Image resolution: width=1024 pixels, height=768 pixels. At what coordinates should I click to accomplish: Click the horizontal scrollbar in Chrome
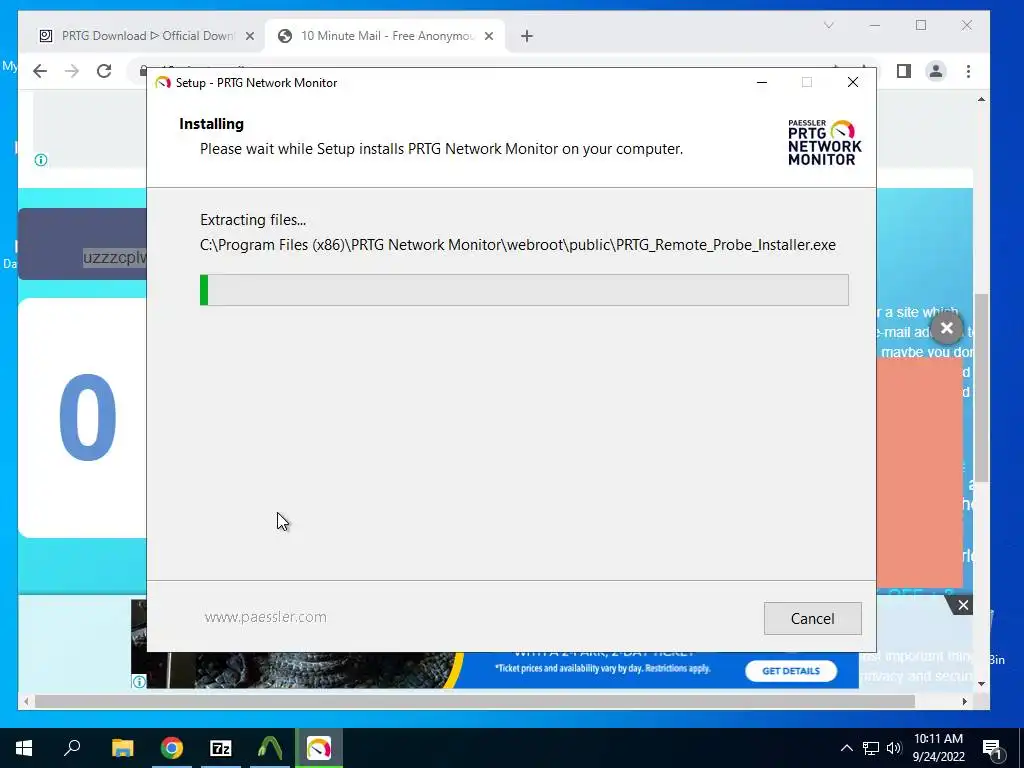[x=475, y=701]
